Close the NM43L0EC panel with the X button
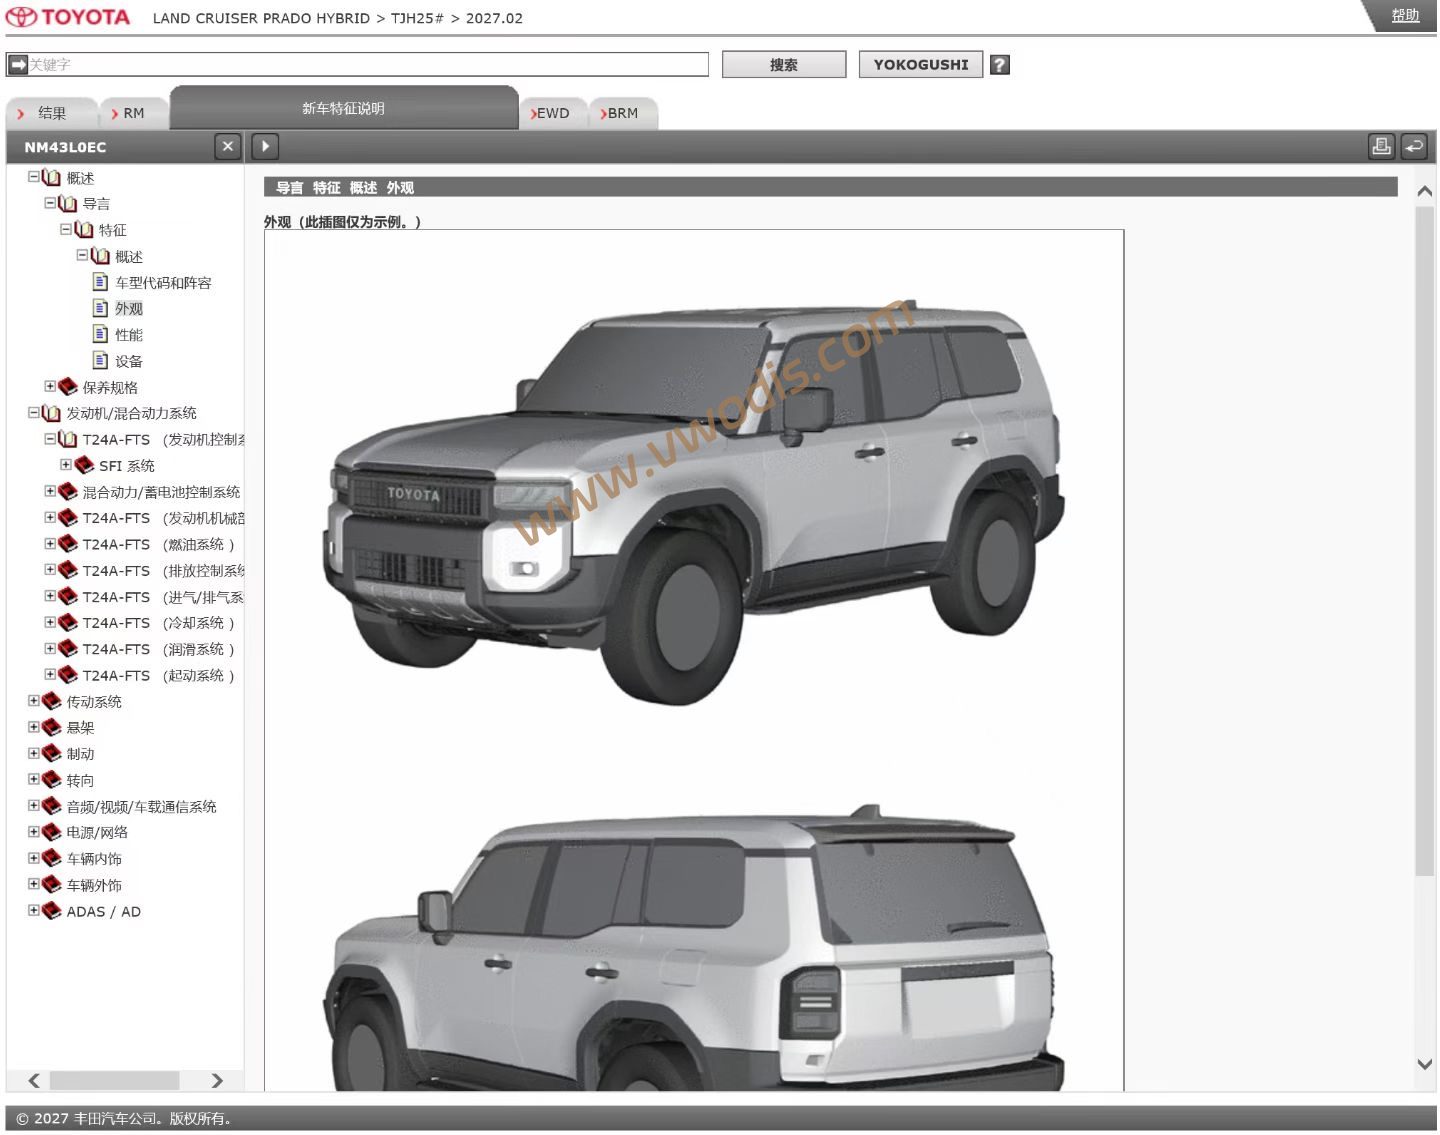This screenshot has width=1440, height=1135. click(228, 146)
